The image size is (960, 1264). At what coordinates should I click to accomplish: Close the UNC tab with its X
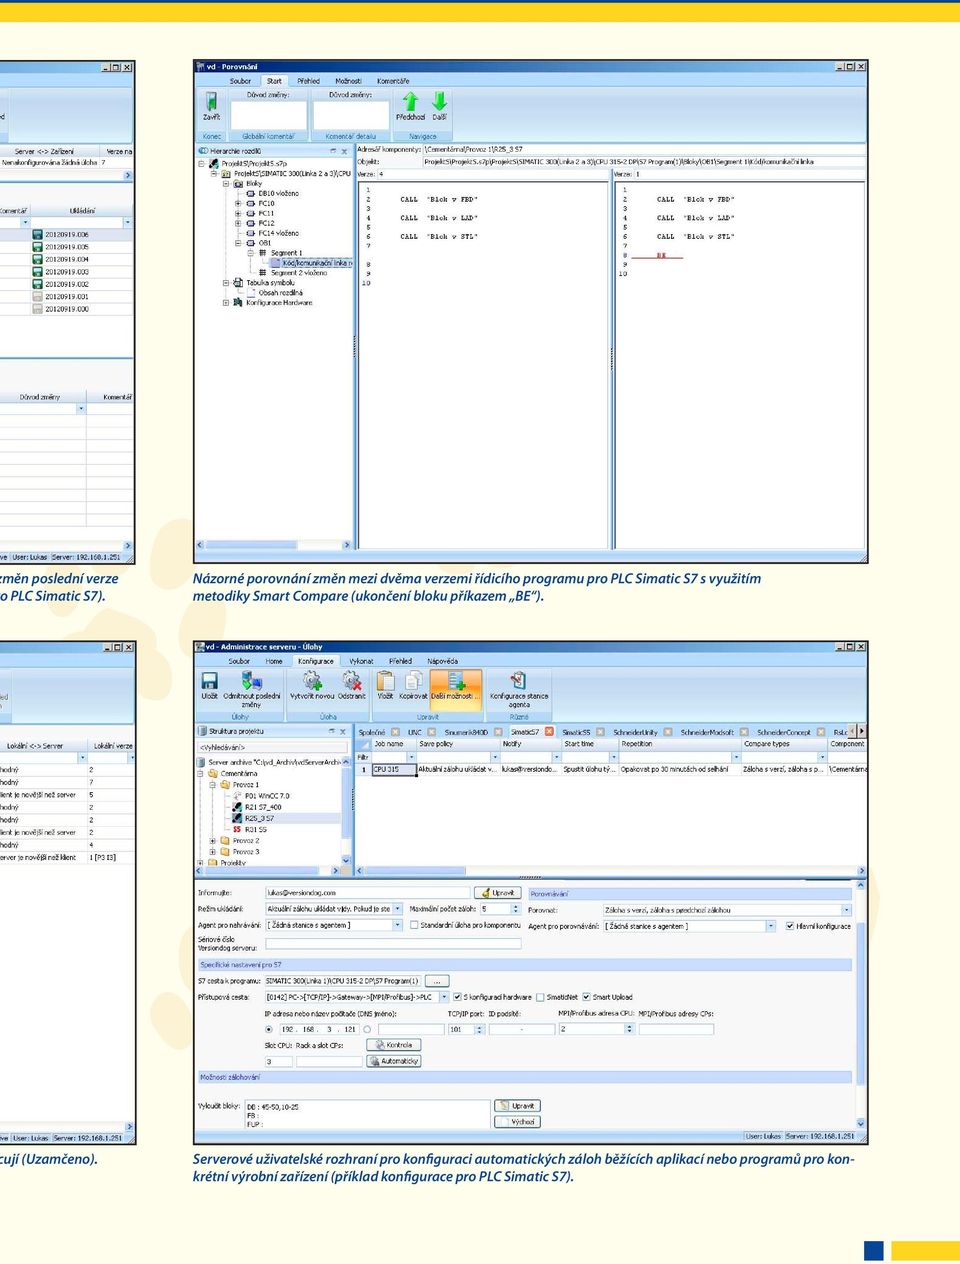point(432,732)
